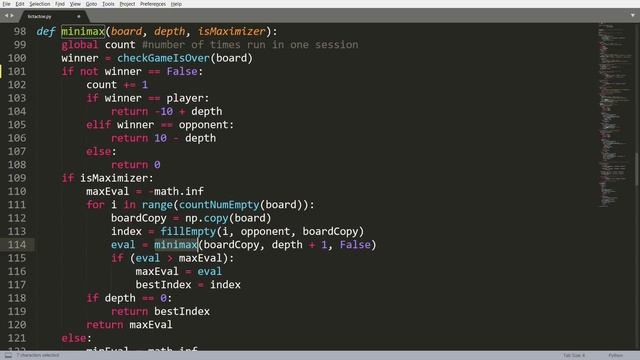Click the 'else:' on line 121
This screenshot has width=640, height=360.
point(76,338)
